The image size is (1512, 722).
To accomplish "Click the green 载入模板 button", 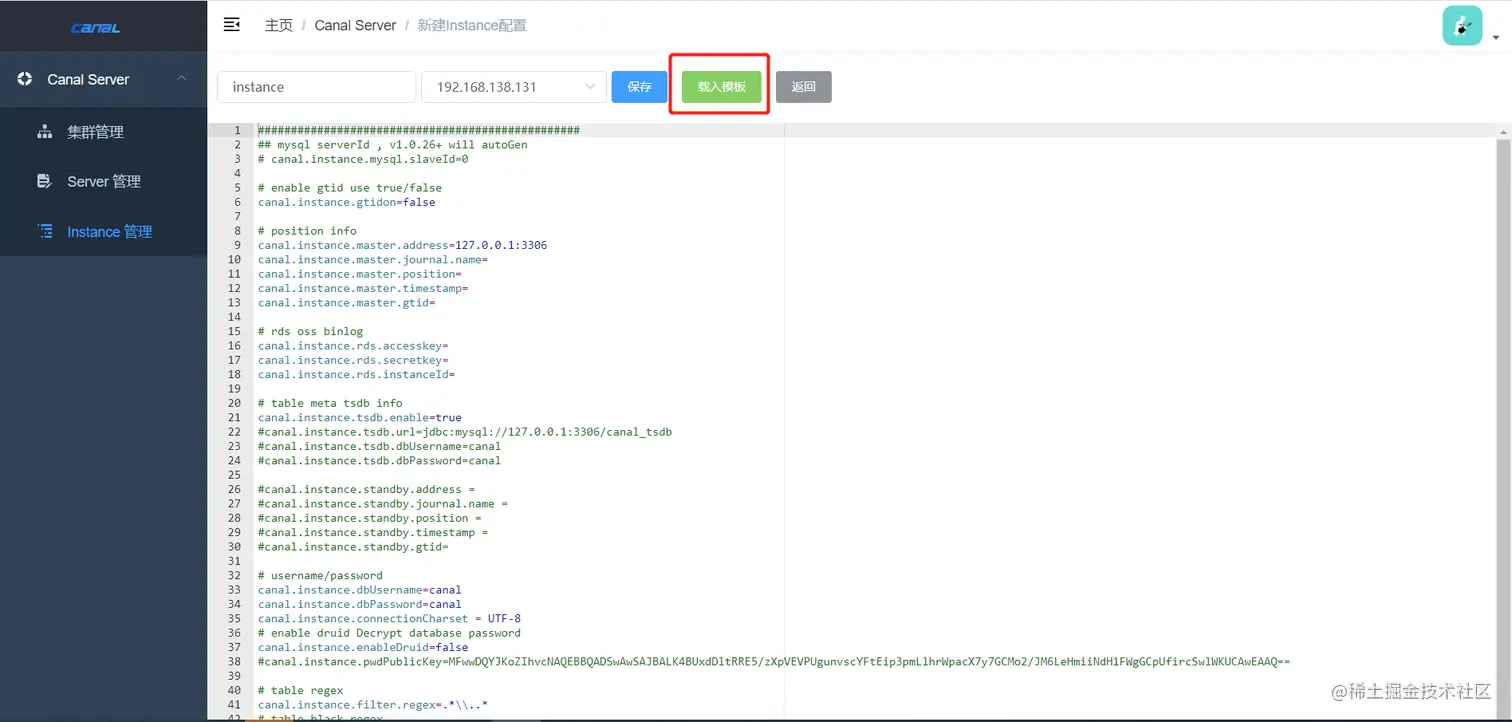I will coord(722,87).
